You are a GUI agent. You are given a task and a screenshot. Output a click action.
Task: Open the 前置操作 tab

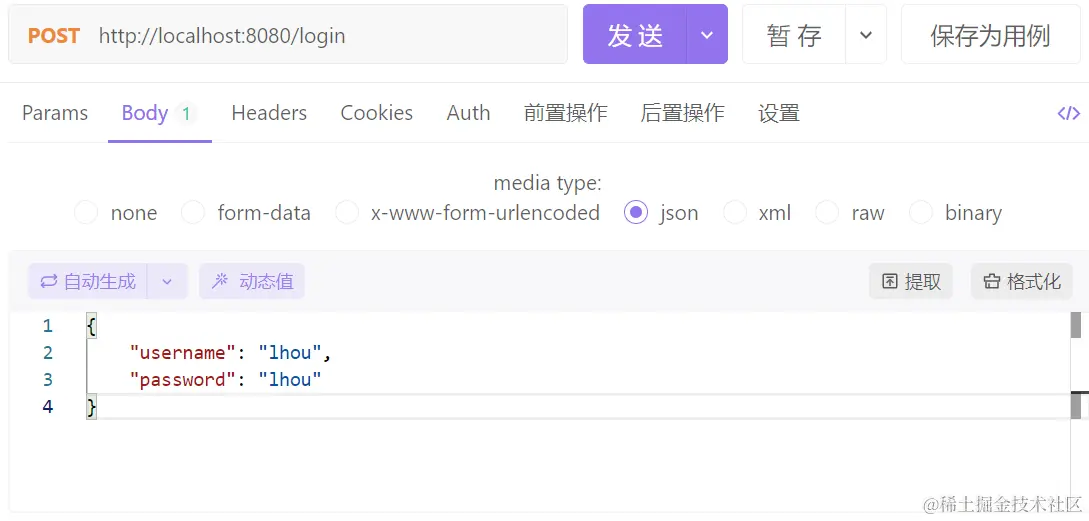(x=565, y=113)
